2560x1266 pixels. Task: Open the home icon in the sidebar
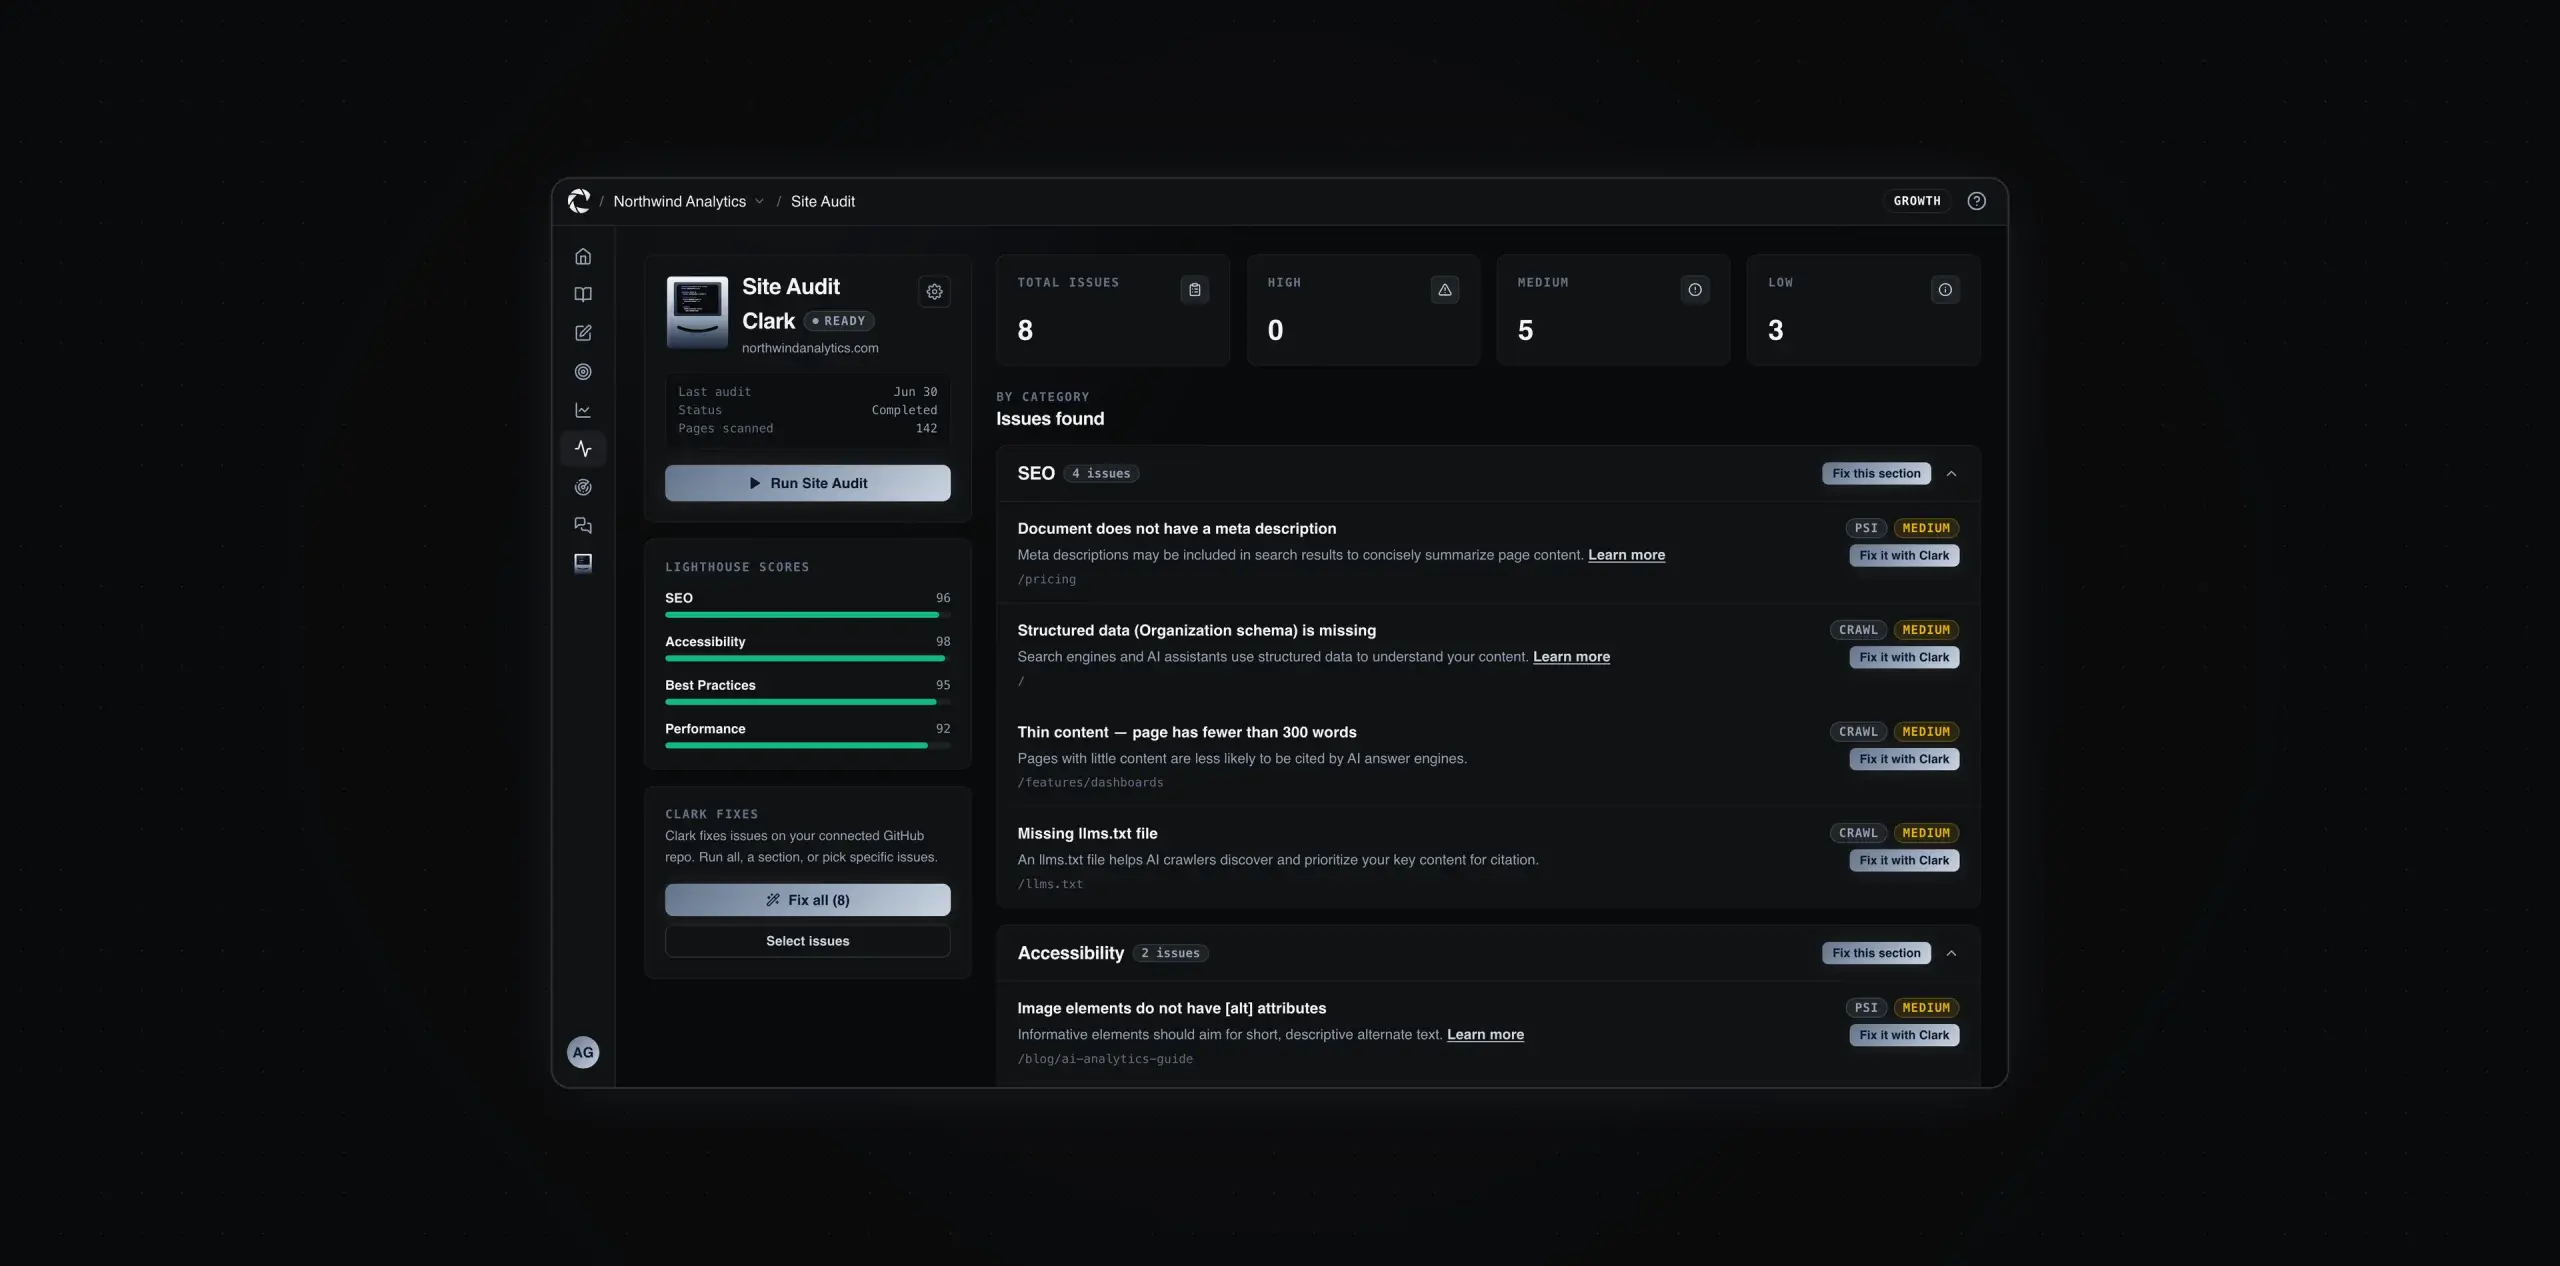(x=583, y=257)
